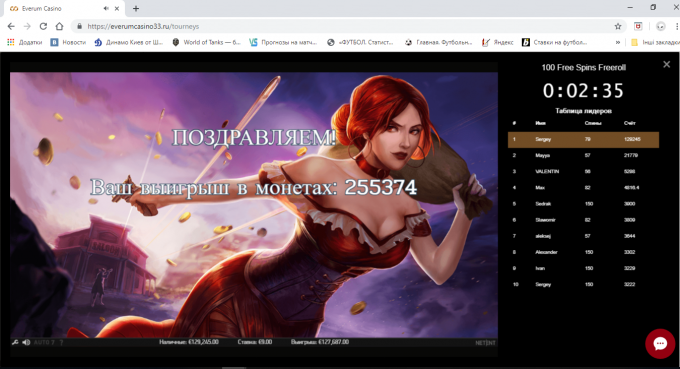Click the game help question mark
The width and height of the screenshot is (680, 369).
click(x=61, y=343)
